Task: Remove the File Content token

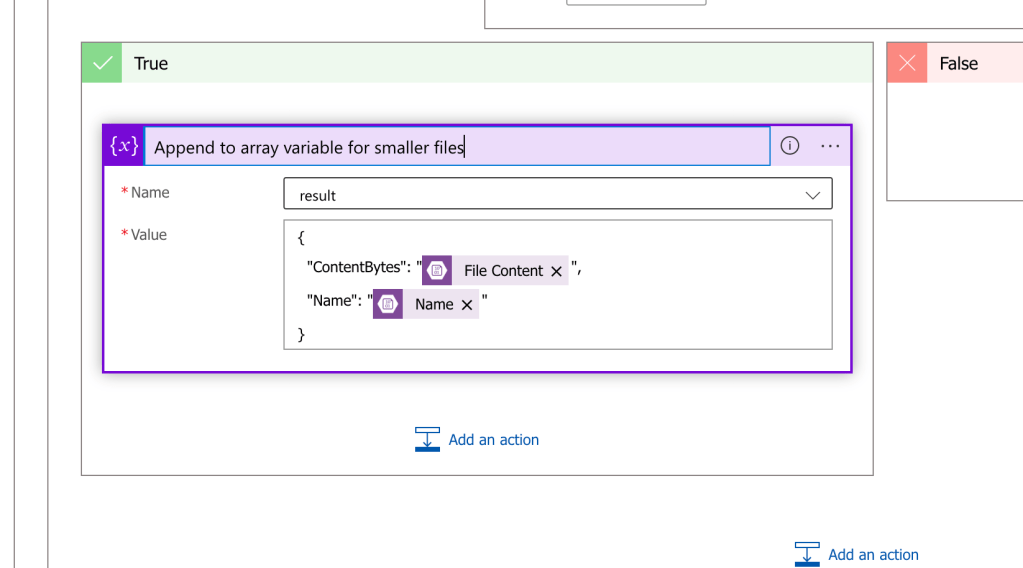Action: coord(557,271)
